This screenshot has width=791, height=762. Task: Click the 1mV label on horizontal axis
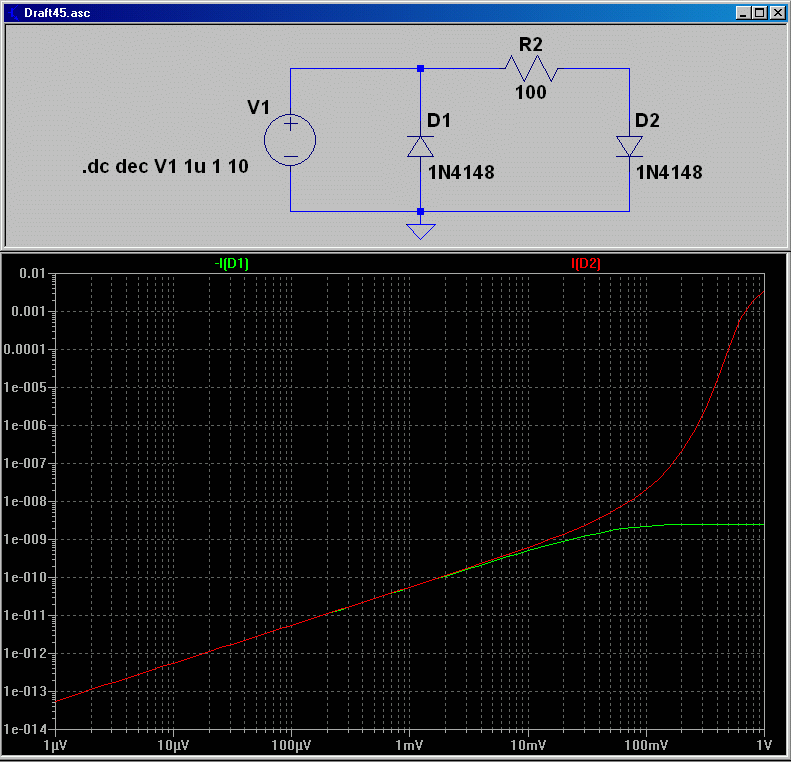click(409, 745)
